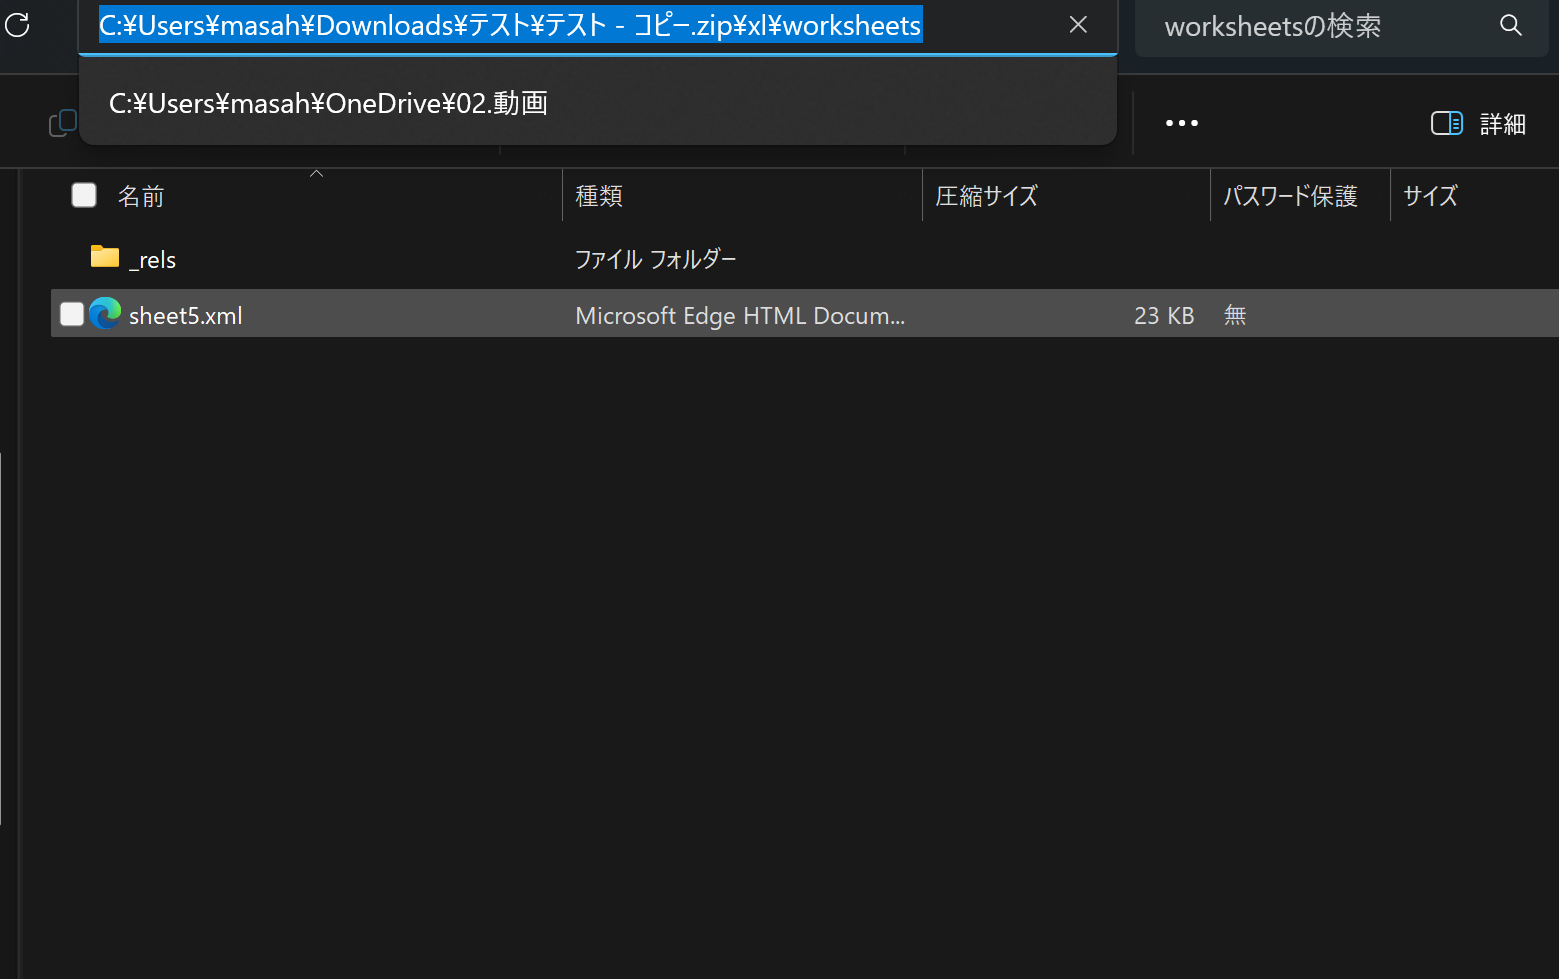Click the サイズ column header

click(1430, 196)
